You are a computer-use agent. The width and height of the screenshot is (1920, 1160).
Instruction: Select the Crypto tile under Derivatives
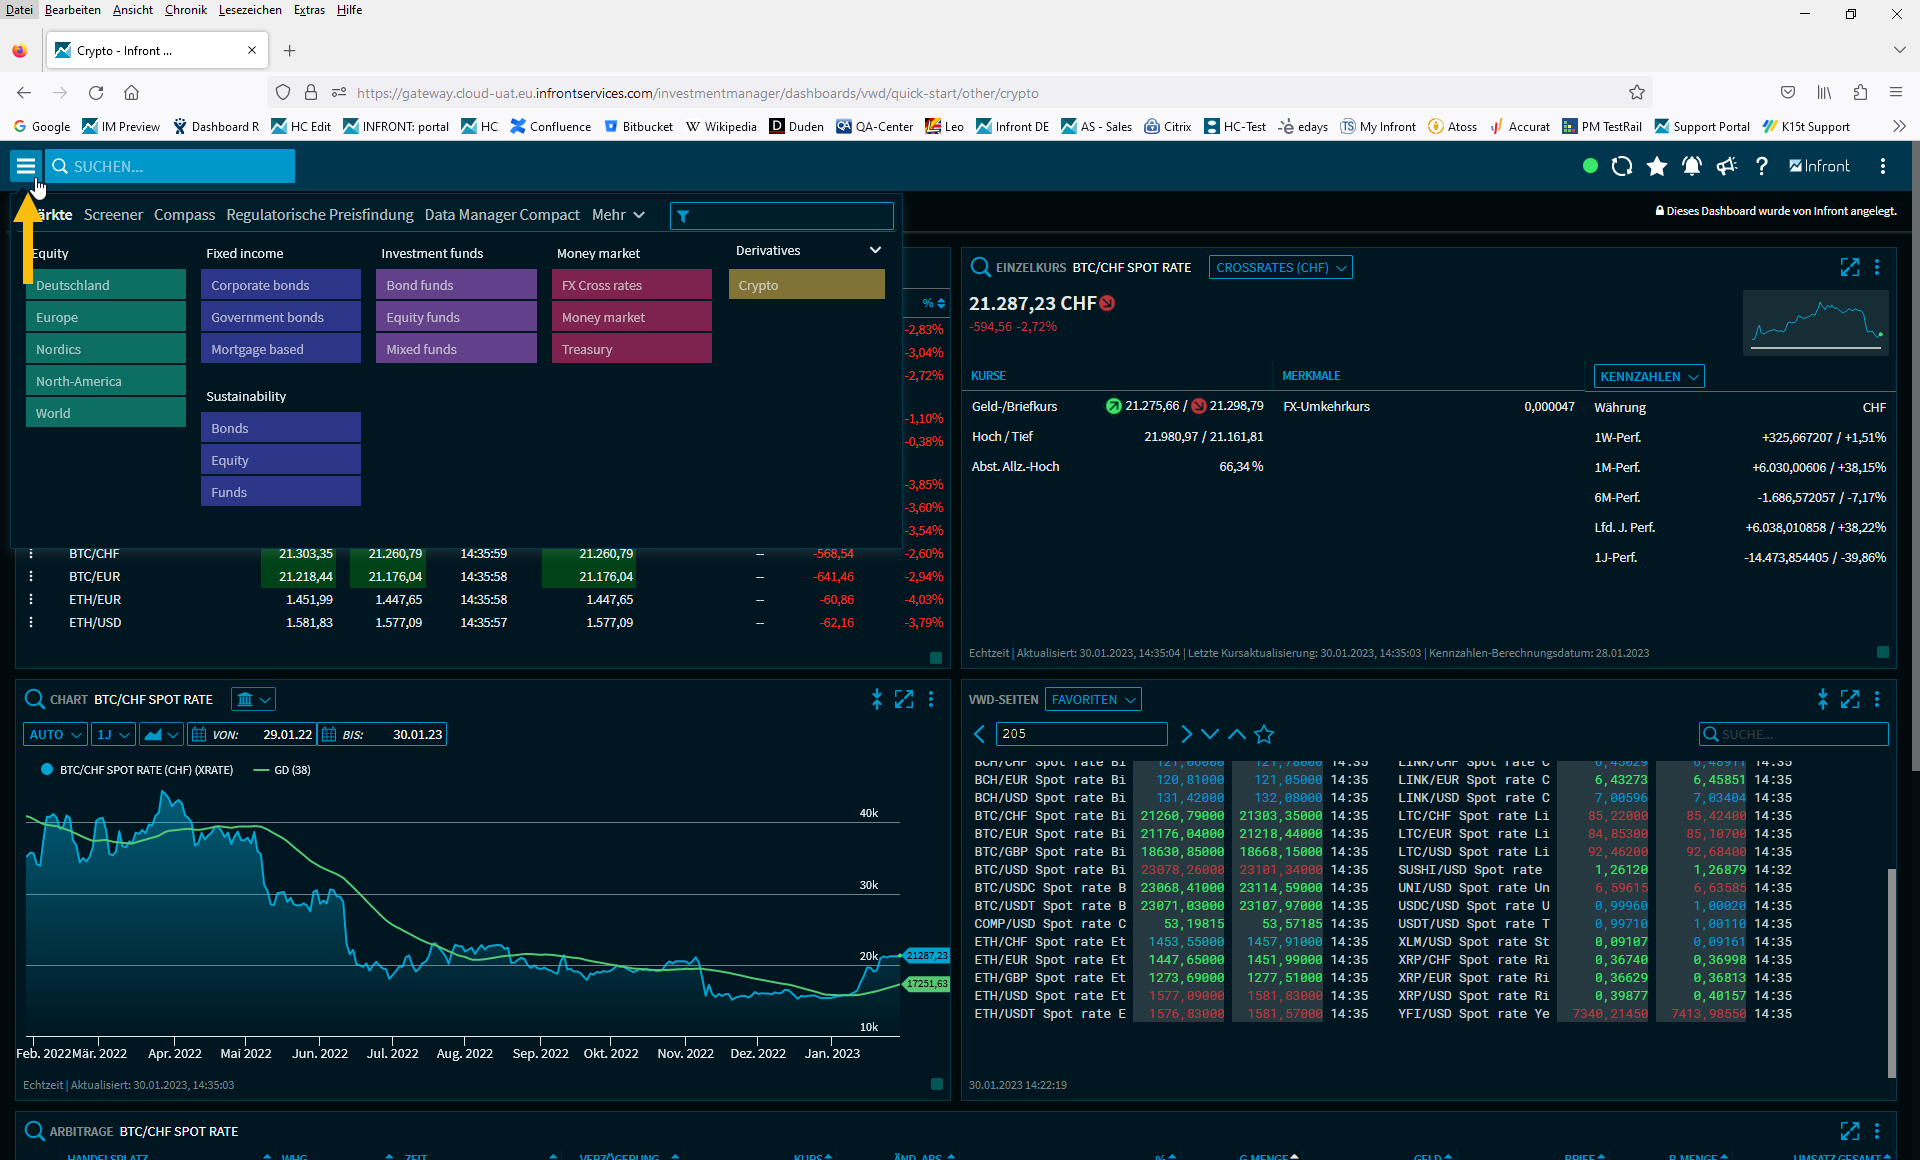(x=806, y=285)
